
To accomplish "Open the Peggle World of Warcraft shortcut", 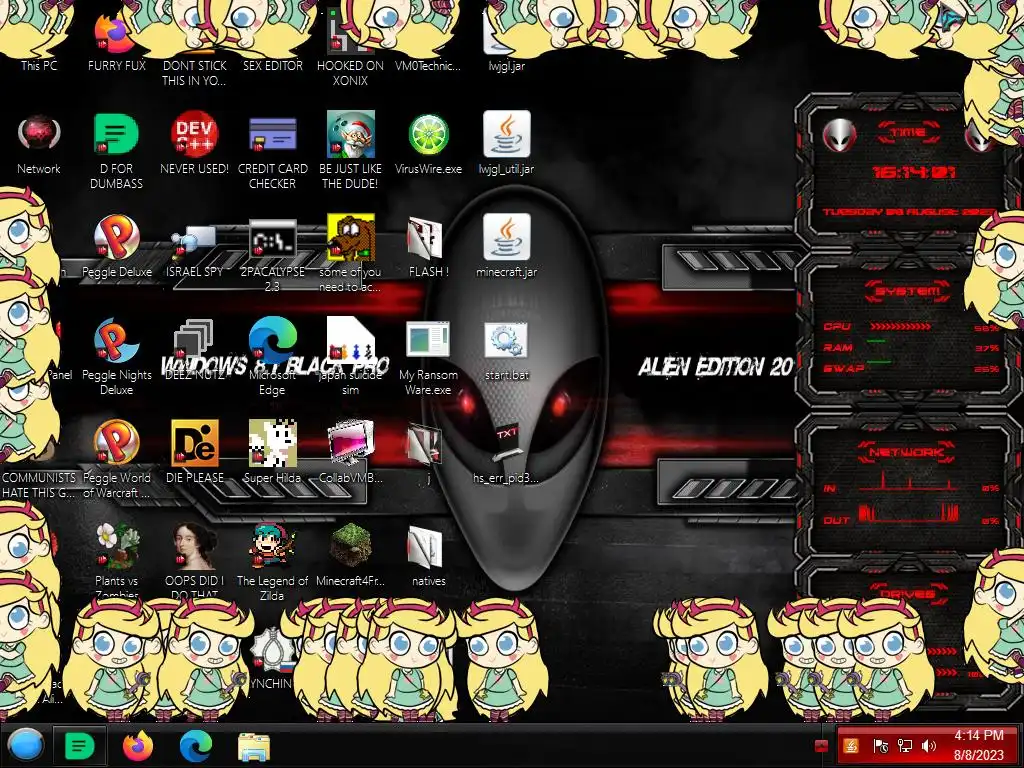I will click(116, 459).
